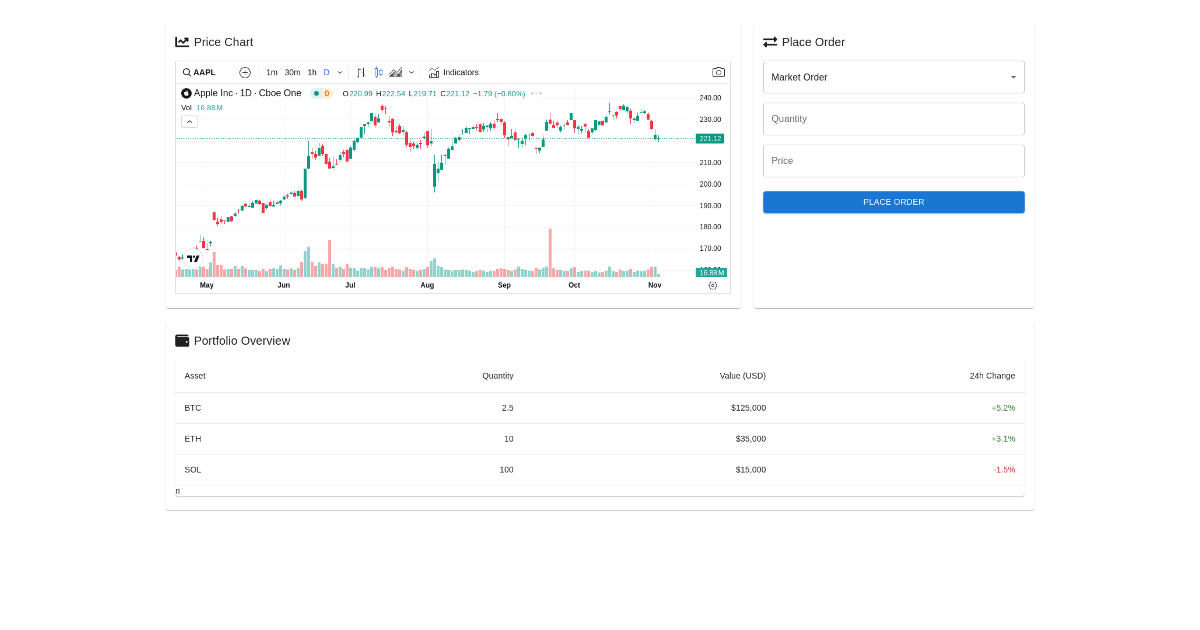Image resolution: width=1200 pixels, height=630 pixels.
Task: Open the AAPL symbol search
Action: (x=200, y=72)
